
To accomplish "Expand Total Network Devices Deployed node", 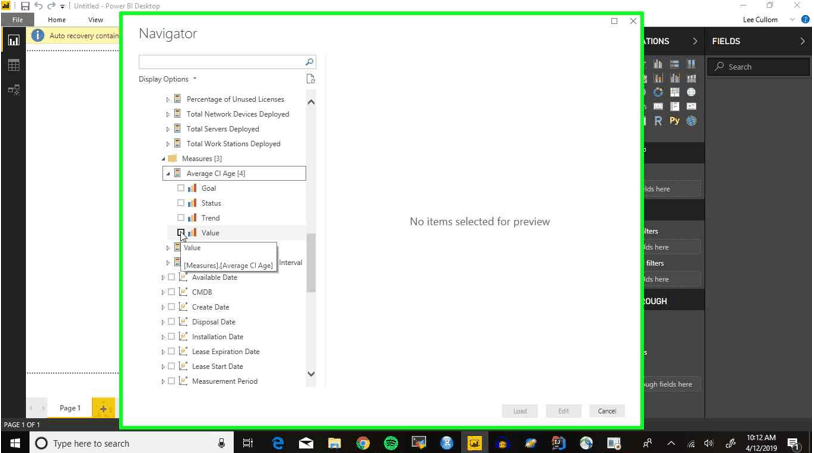I will click(x=168, y=114).
